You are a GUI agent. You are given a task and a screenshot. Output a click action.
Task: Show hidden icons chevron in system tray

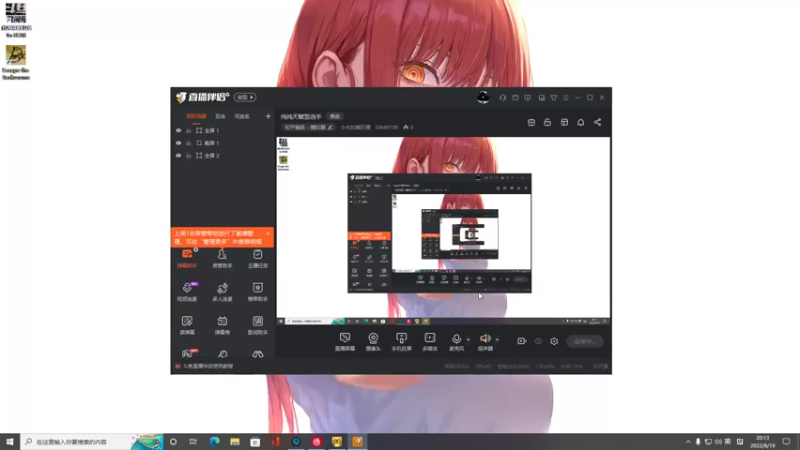coord(688,442)
